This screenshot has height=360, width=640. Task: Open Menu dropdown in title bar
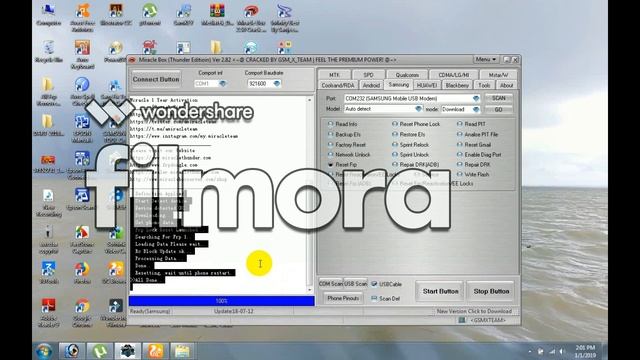pos(486,60)
